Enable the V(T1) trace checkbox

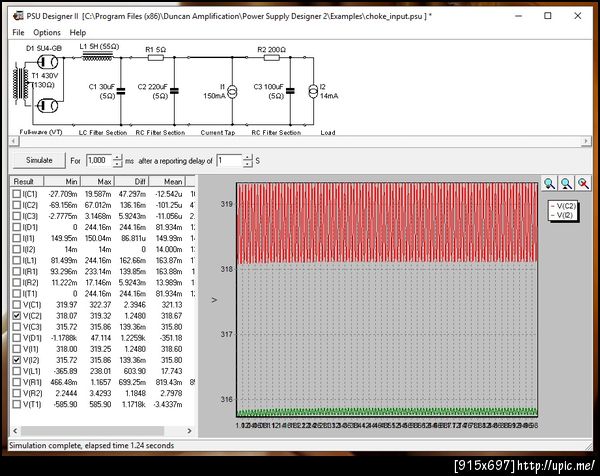click(x=16, y=404)
